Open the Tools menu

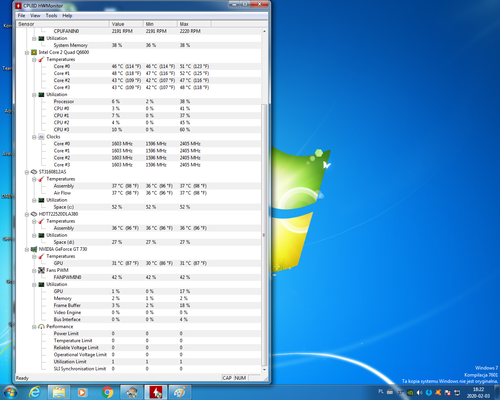[51, 16]
